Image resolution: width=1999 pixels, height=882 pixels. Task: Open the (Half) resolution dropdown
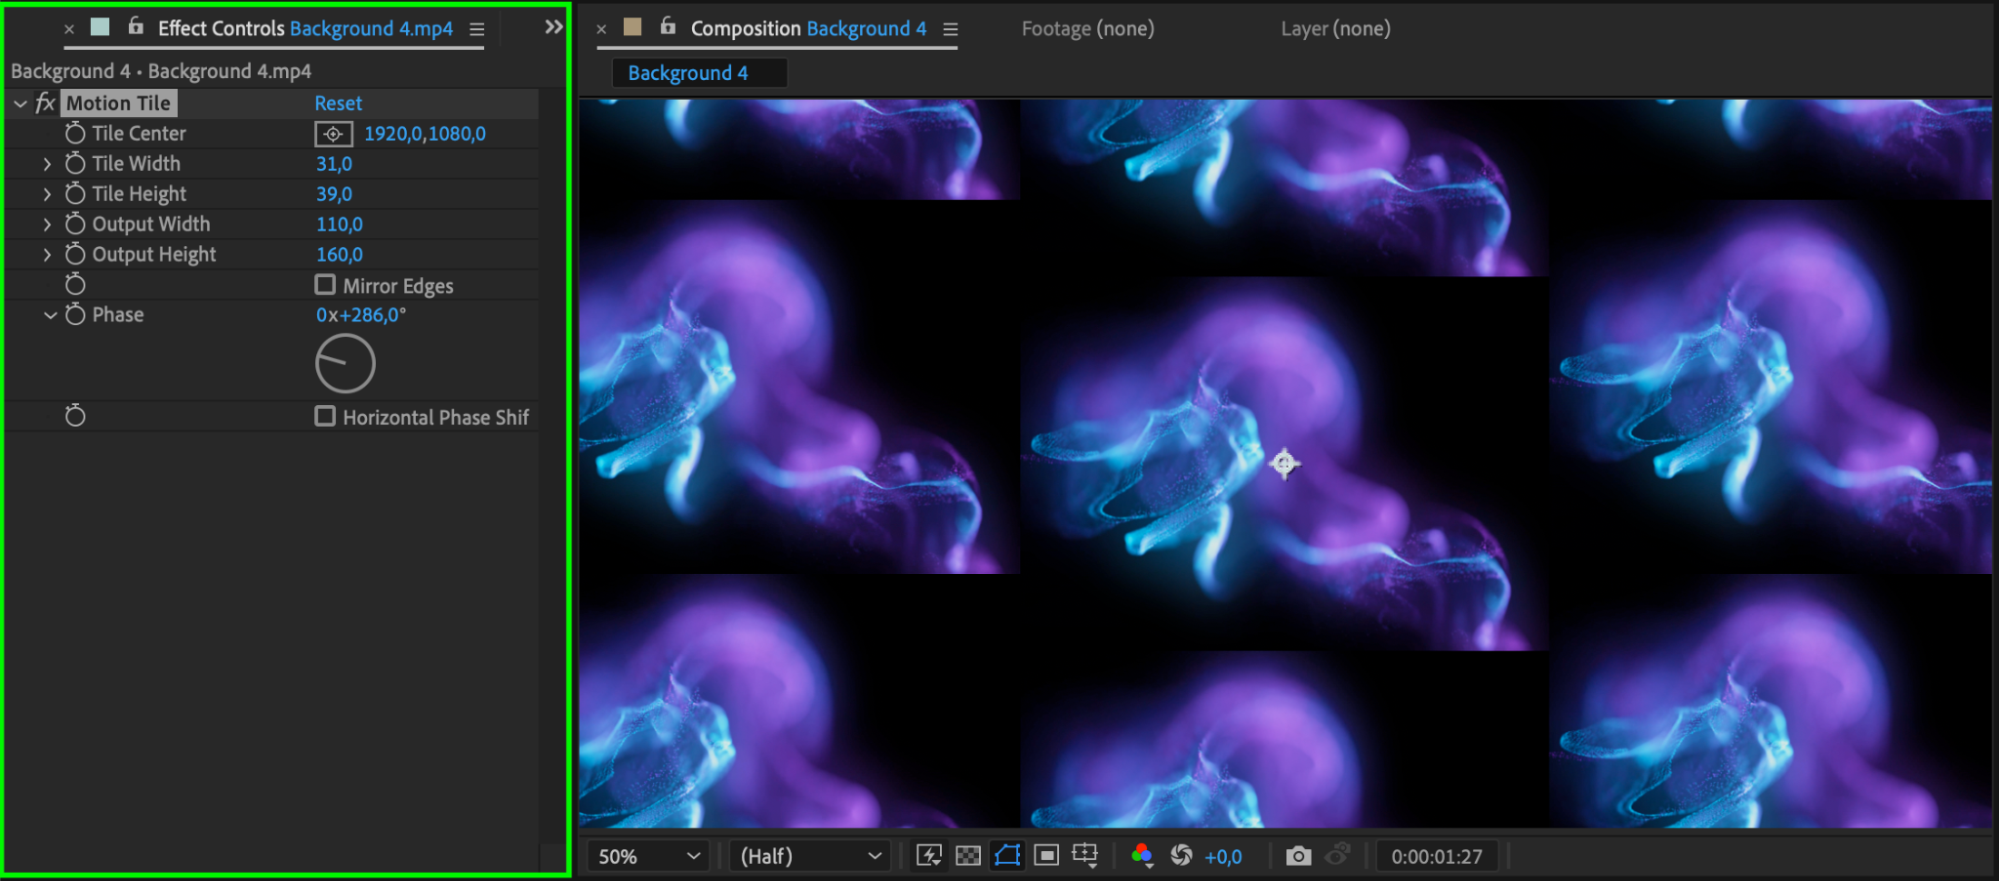[x=810, y=856]
